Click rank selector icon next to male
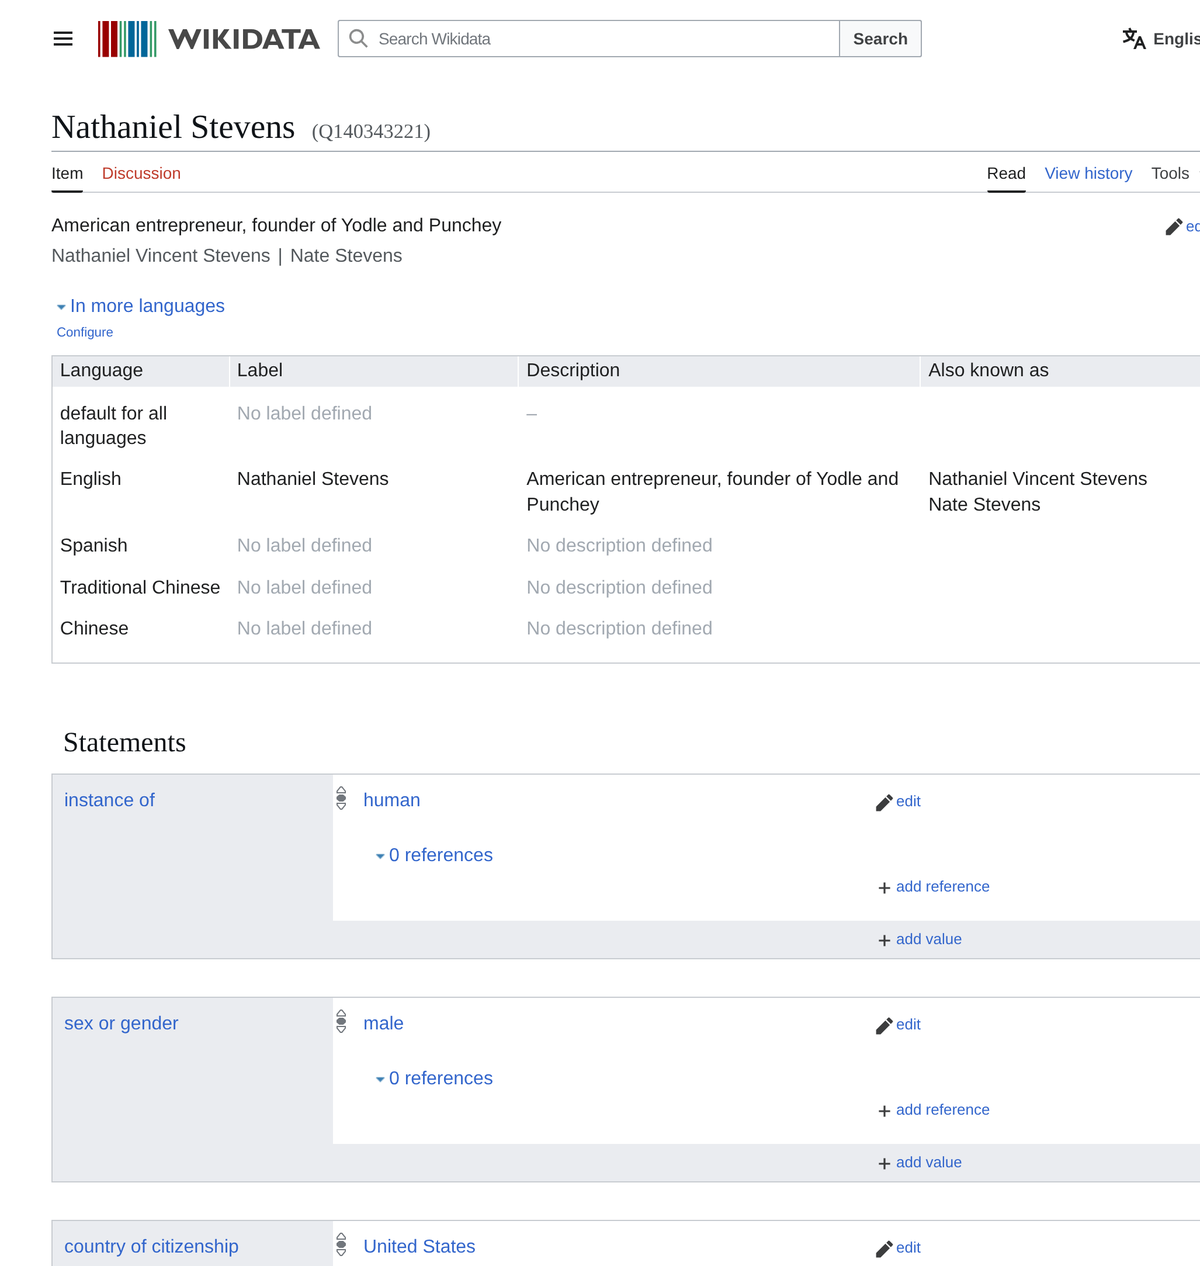 (341, 1021)
